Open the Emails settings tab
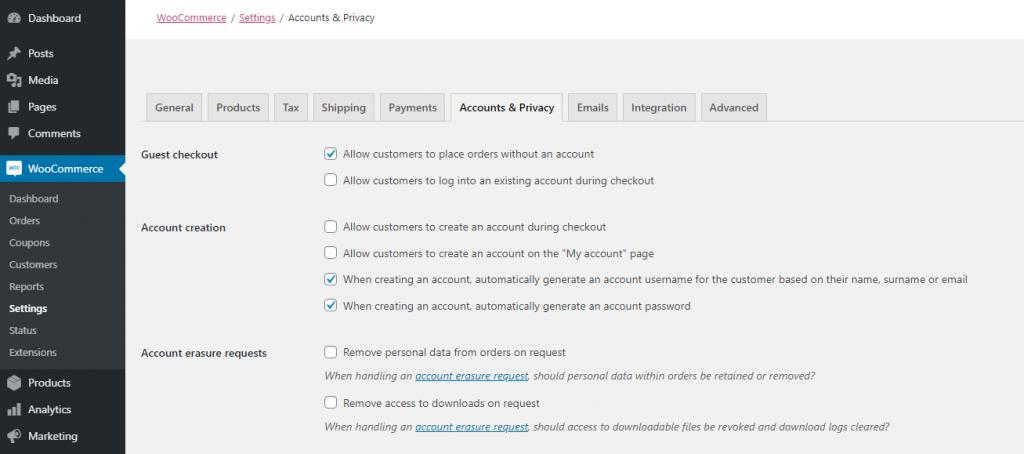The width and height of the screenshot is (1024, 454). click(x=592, y=108)
